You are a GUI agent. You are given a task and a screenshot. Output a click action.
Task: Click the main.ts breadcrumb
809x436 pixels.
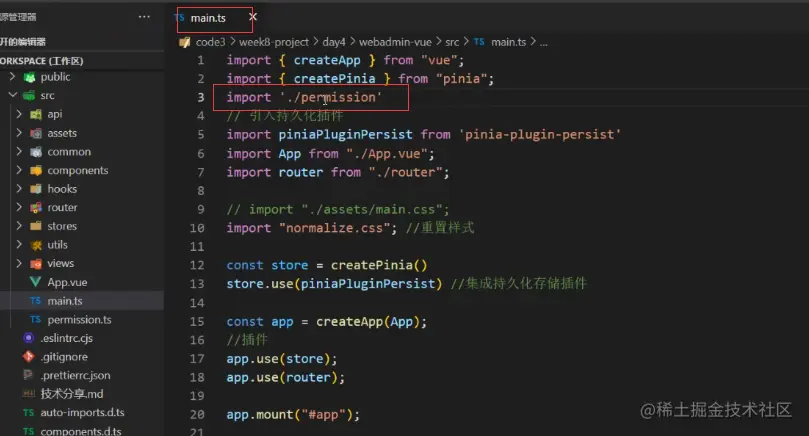[x=508, y=42]
